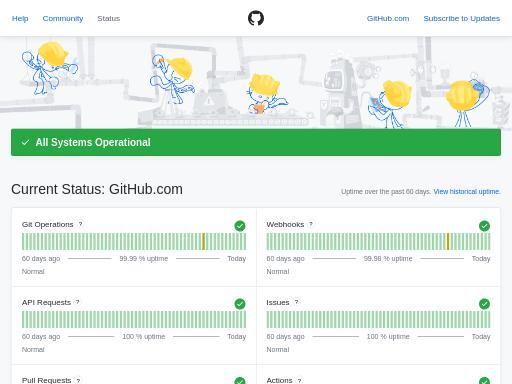Click the Pull Requests component title
Image resolution: width=512 pixels, height=384 pixels.
pyautogui.click(x=47, y=380)
